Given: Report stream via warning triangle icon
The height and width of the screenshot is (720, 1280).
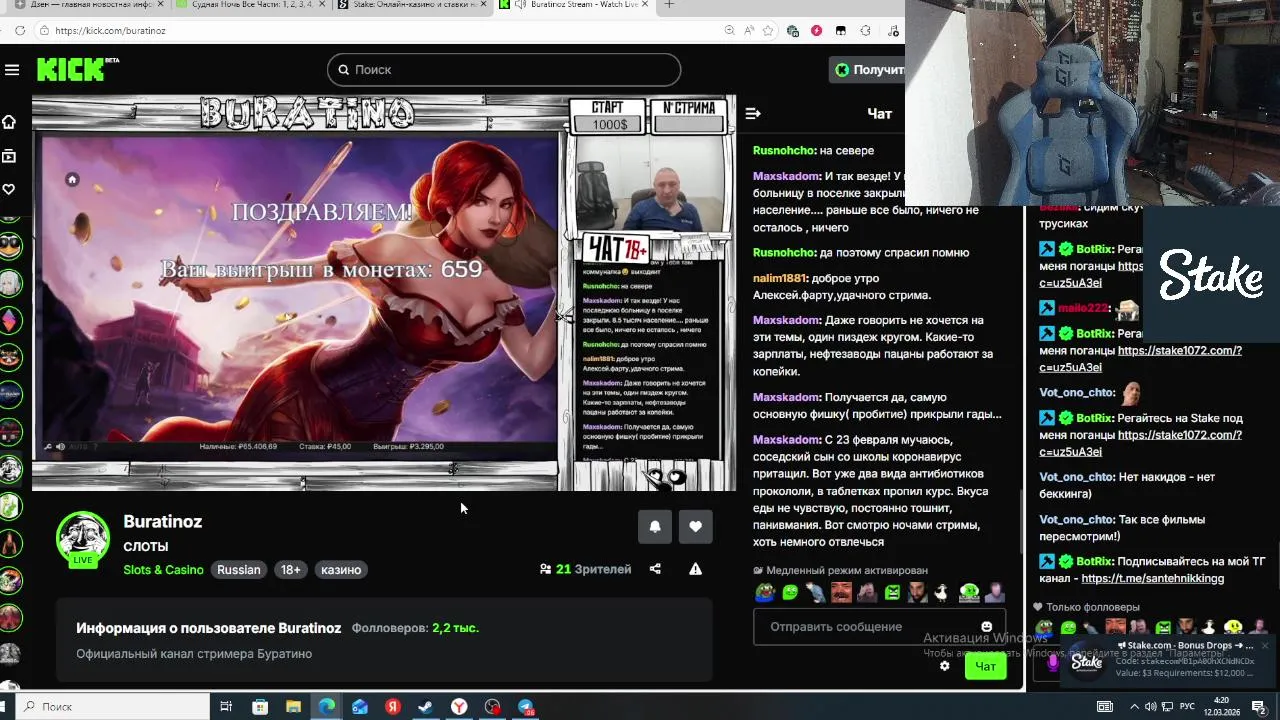Looking at the screenshot, I should click(695, 569).
